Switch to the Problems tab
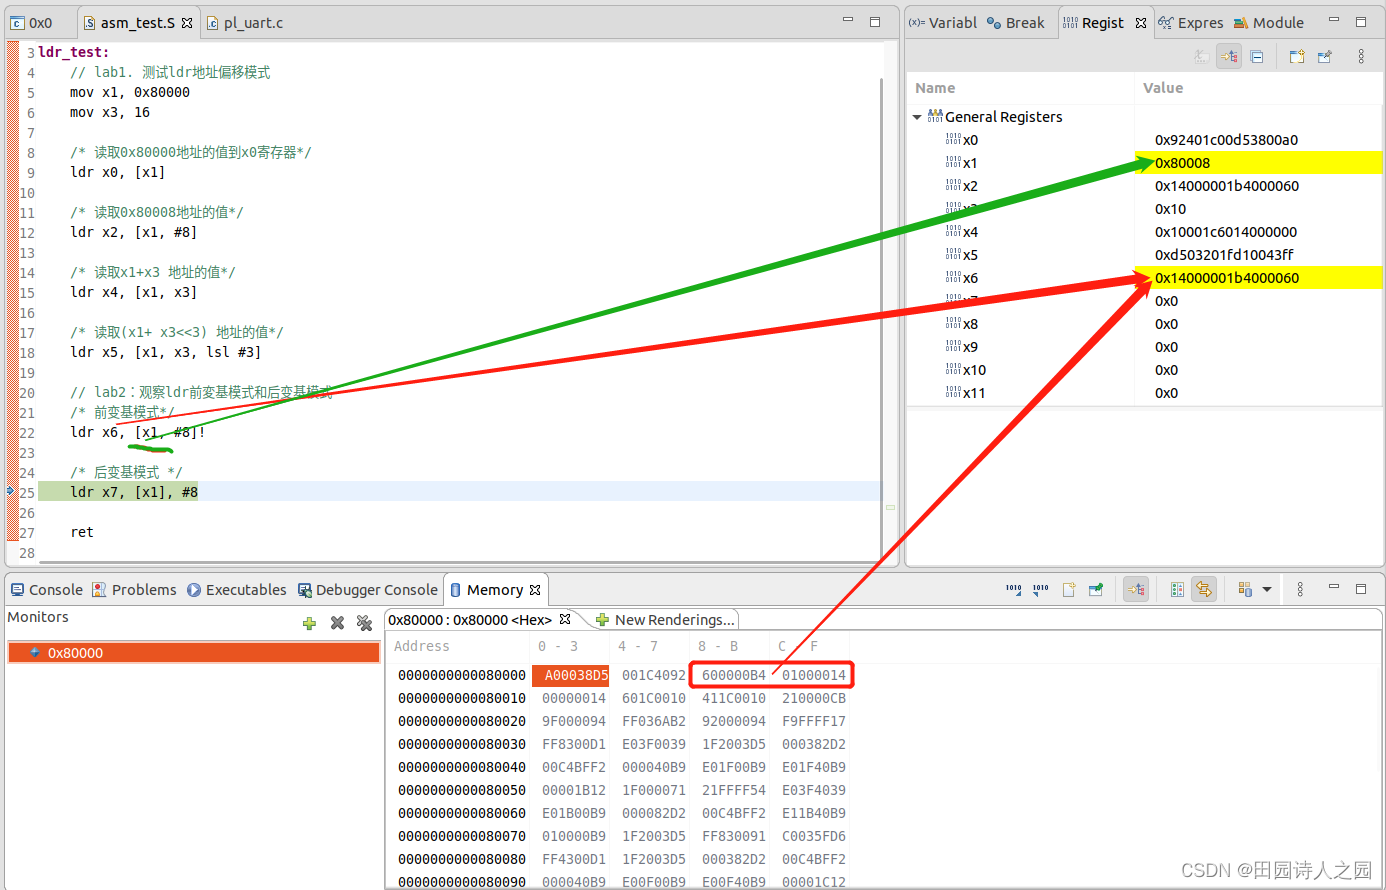The width and height of the screenshot is (1386, 890). [x=134, y=590]
